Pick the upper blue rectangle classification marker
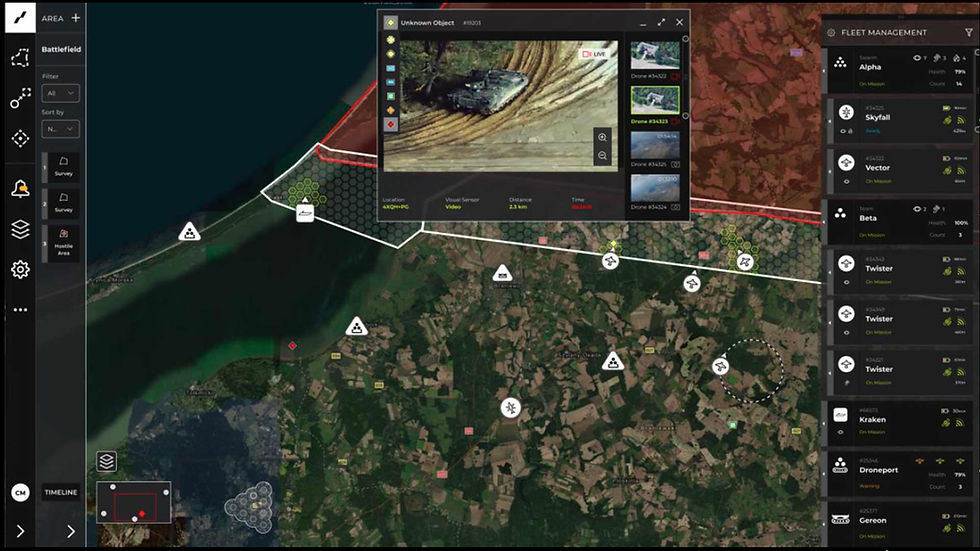980x551 pixels. coord(391,68)
